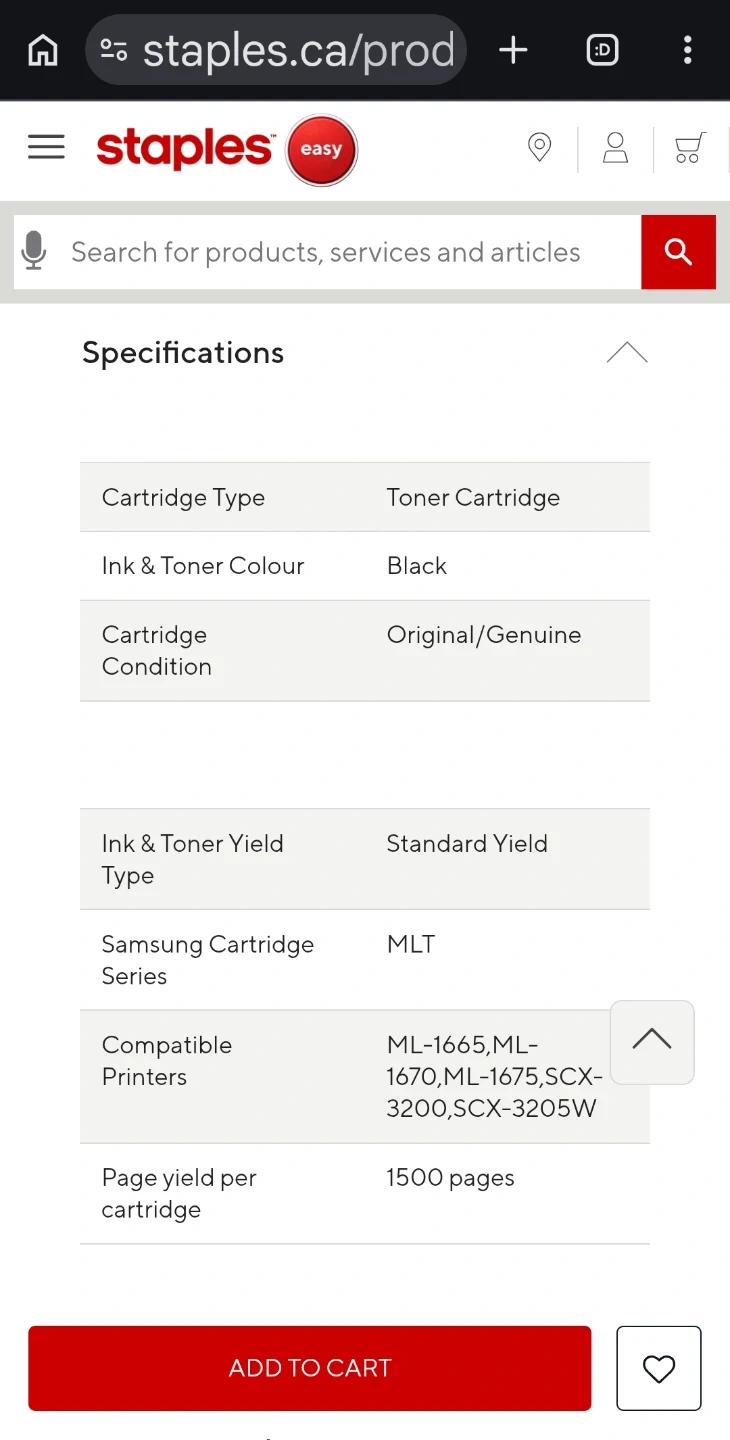
Task: View the shopping cart
Action: tap(689, 148)
